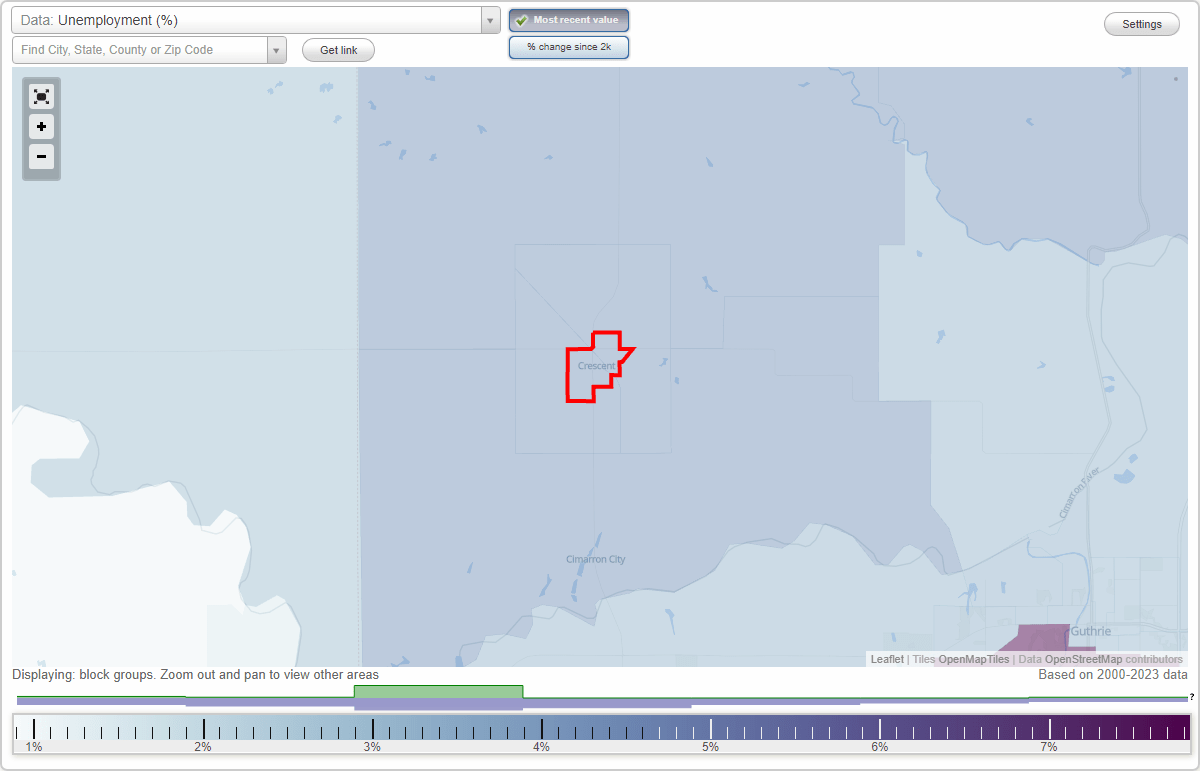Screen dimensions: 1200x771
Task: Click the dropdown arrow on the Data selector
Action: click(488, 20)
